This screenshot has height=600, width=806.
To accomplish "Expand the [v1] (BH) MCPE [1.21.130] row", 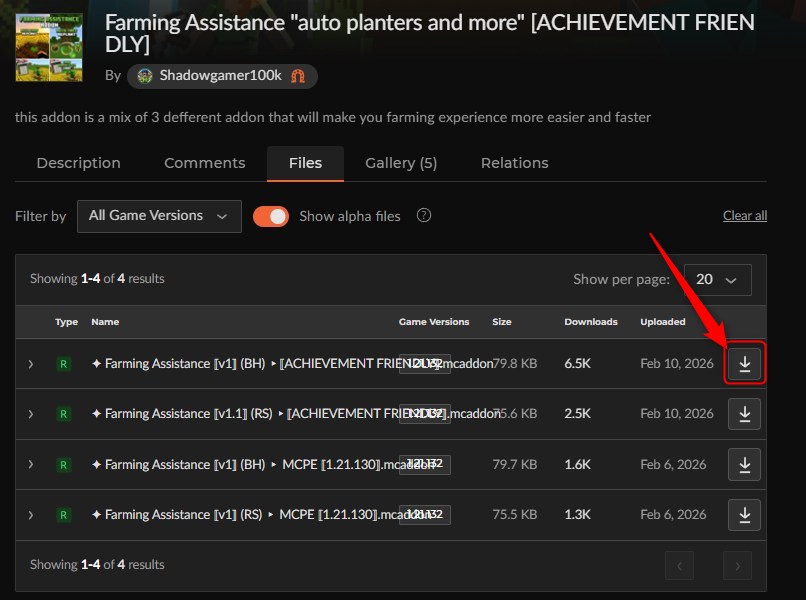I will pos(31,464).
